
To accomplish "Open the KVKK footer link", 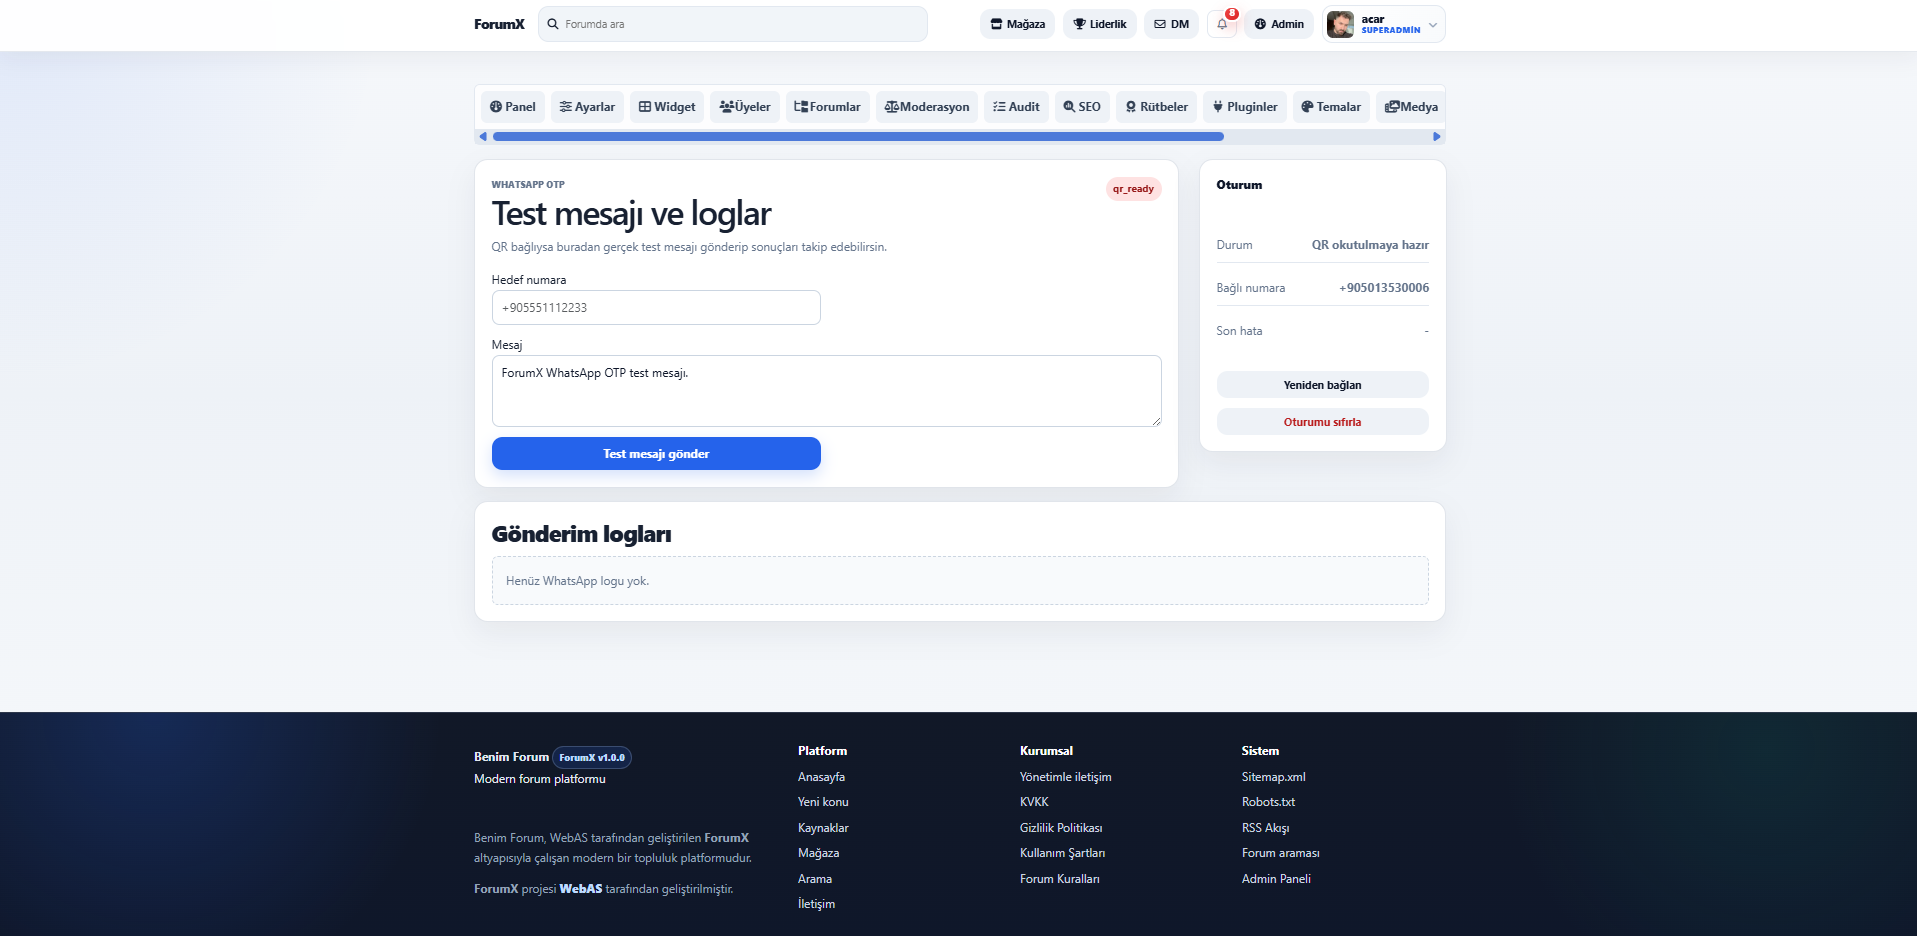I will pyautogui.click(x=1034, y=802).
